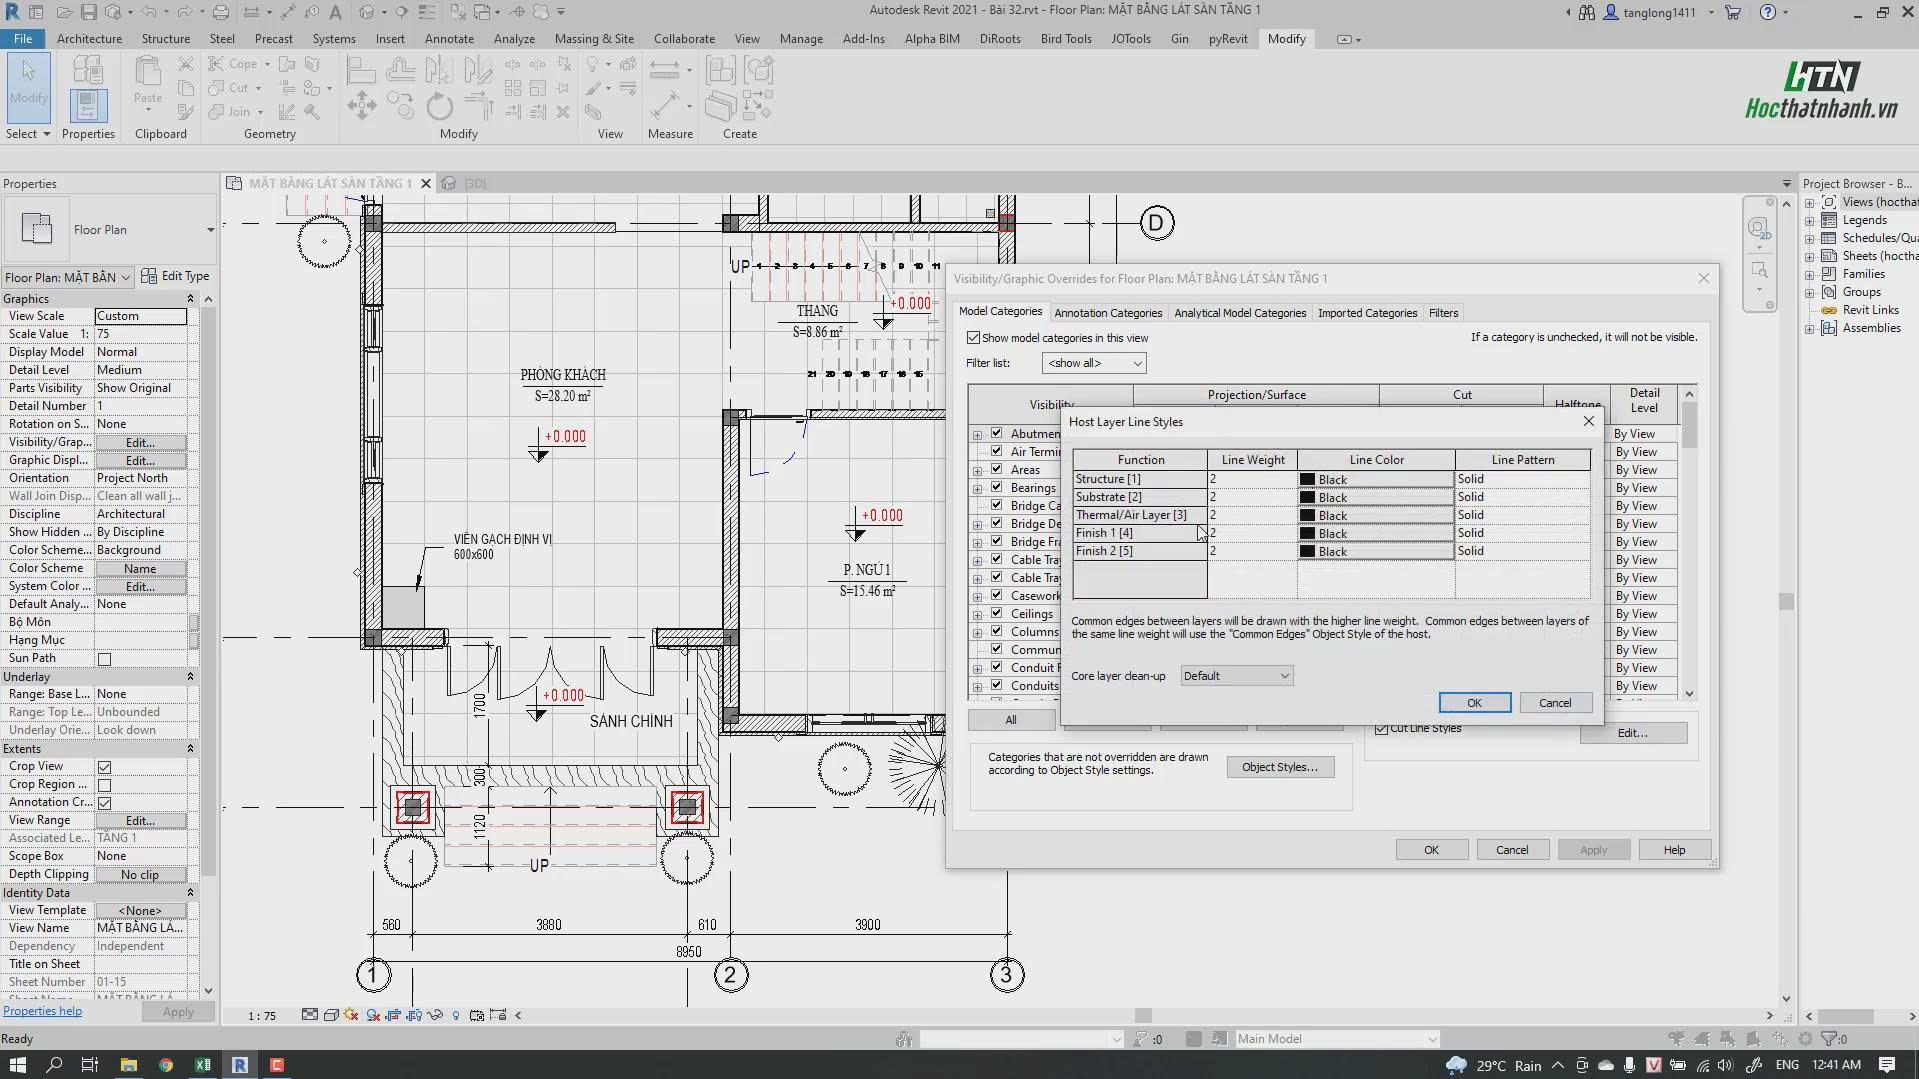The height and width of the screenshot is (1079, 1919).
Task: Click Temporary Hide/Isolate glasses icon
Action: click(435, 1015)
